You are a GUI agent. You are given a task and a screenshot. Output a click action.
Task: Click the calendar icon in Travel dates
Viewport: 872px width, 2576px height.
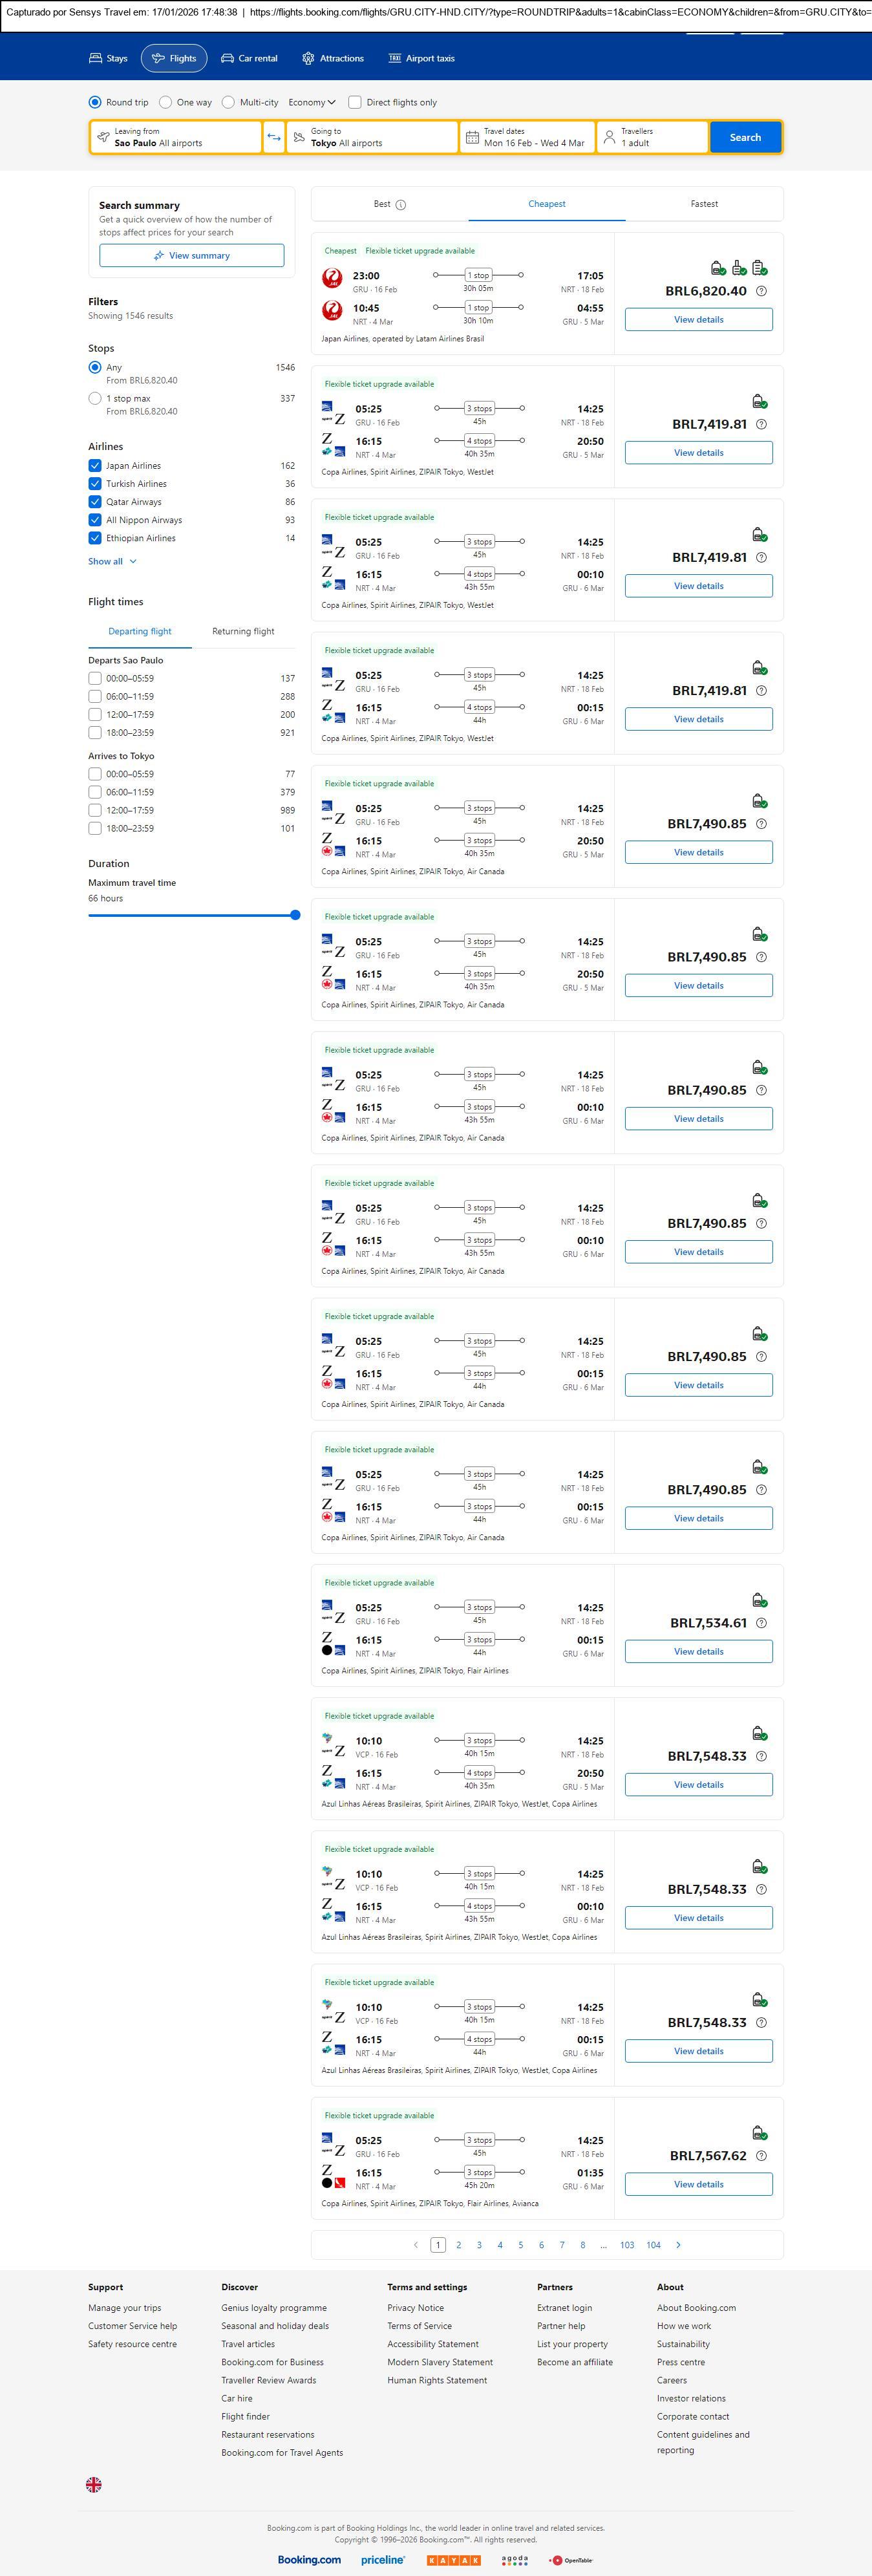pyautogui.click(x=472, y=137)
